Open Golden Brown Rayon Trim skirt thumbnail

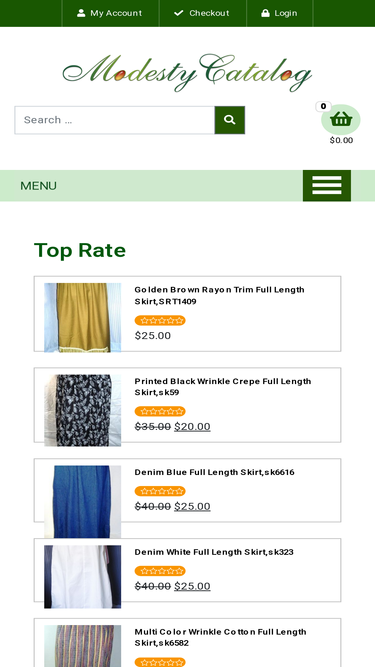click(82, 317)
